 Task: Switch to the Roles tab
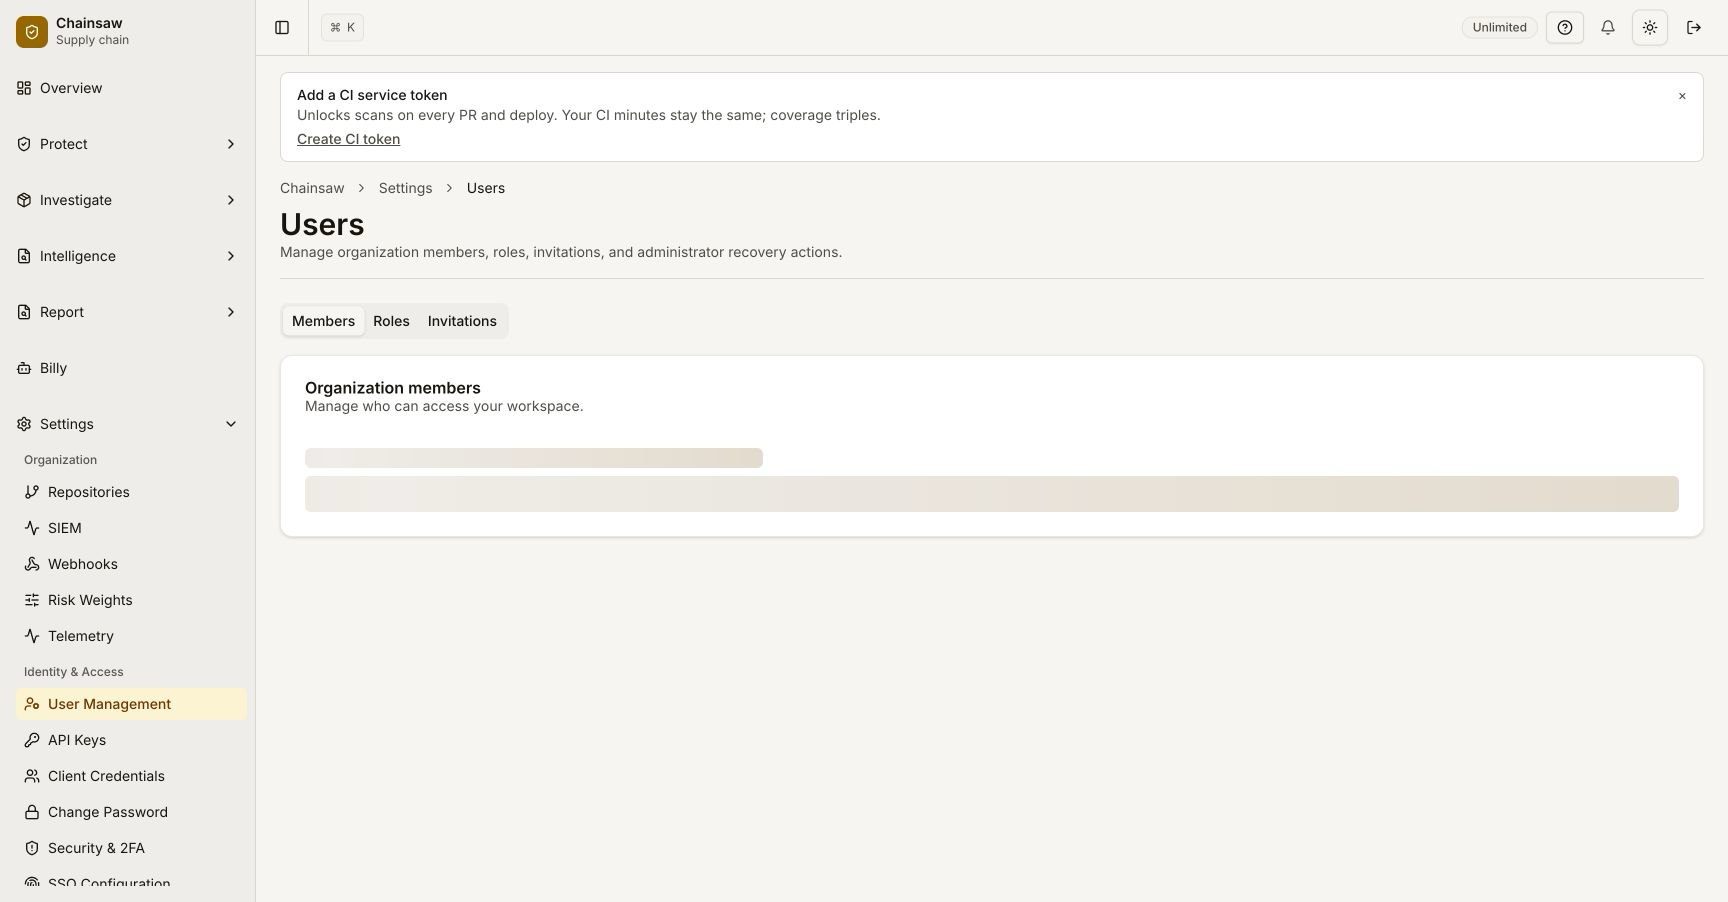pyautogui.click(x=391, y=321)
